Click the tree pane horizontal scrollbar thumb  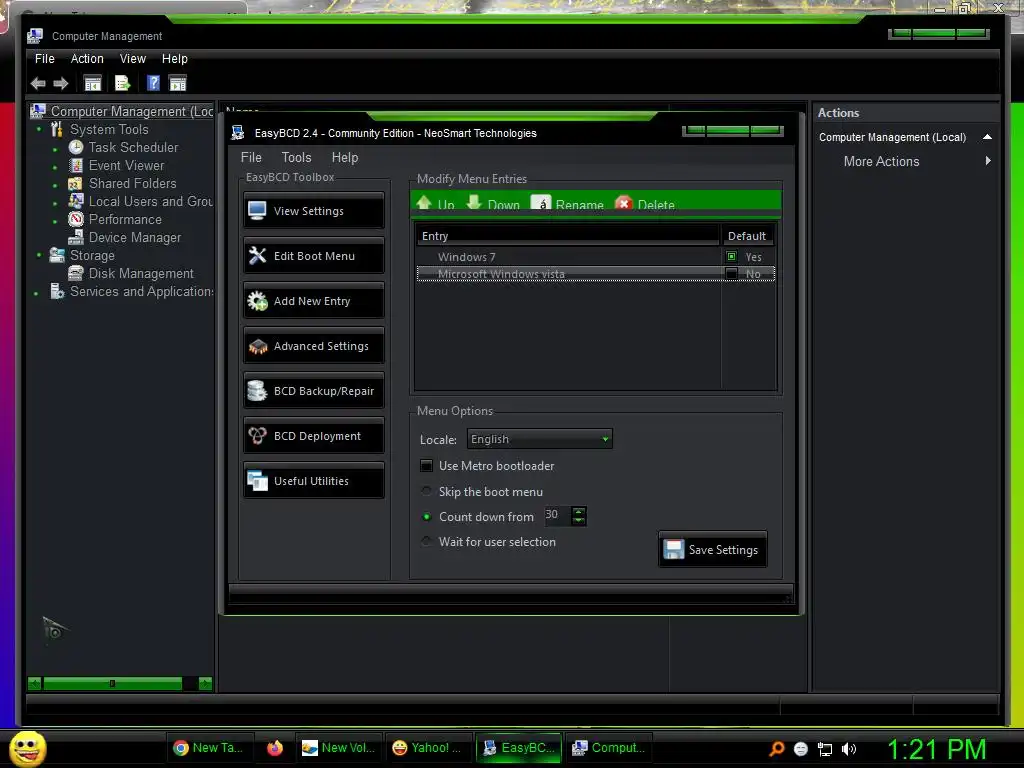(x=112, y=684)
